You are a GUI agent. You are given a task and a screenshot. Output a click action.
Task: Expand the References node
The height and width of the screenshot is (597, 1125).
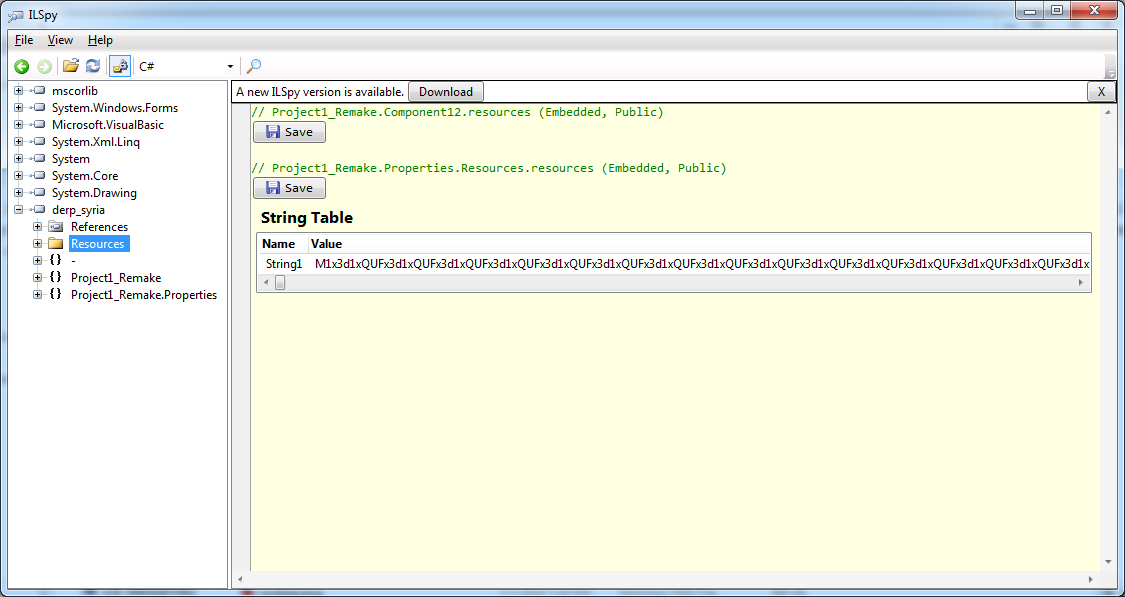[37, 227]
